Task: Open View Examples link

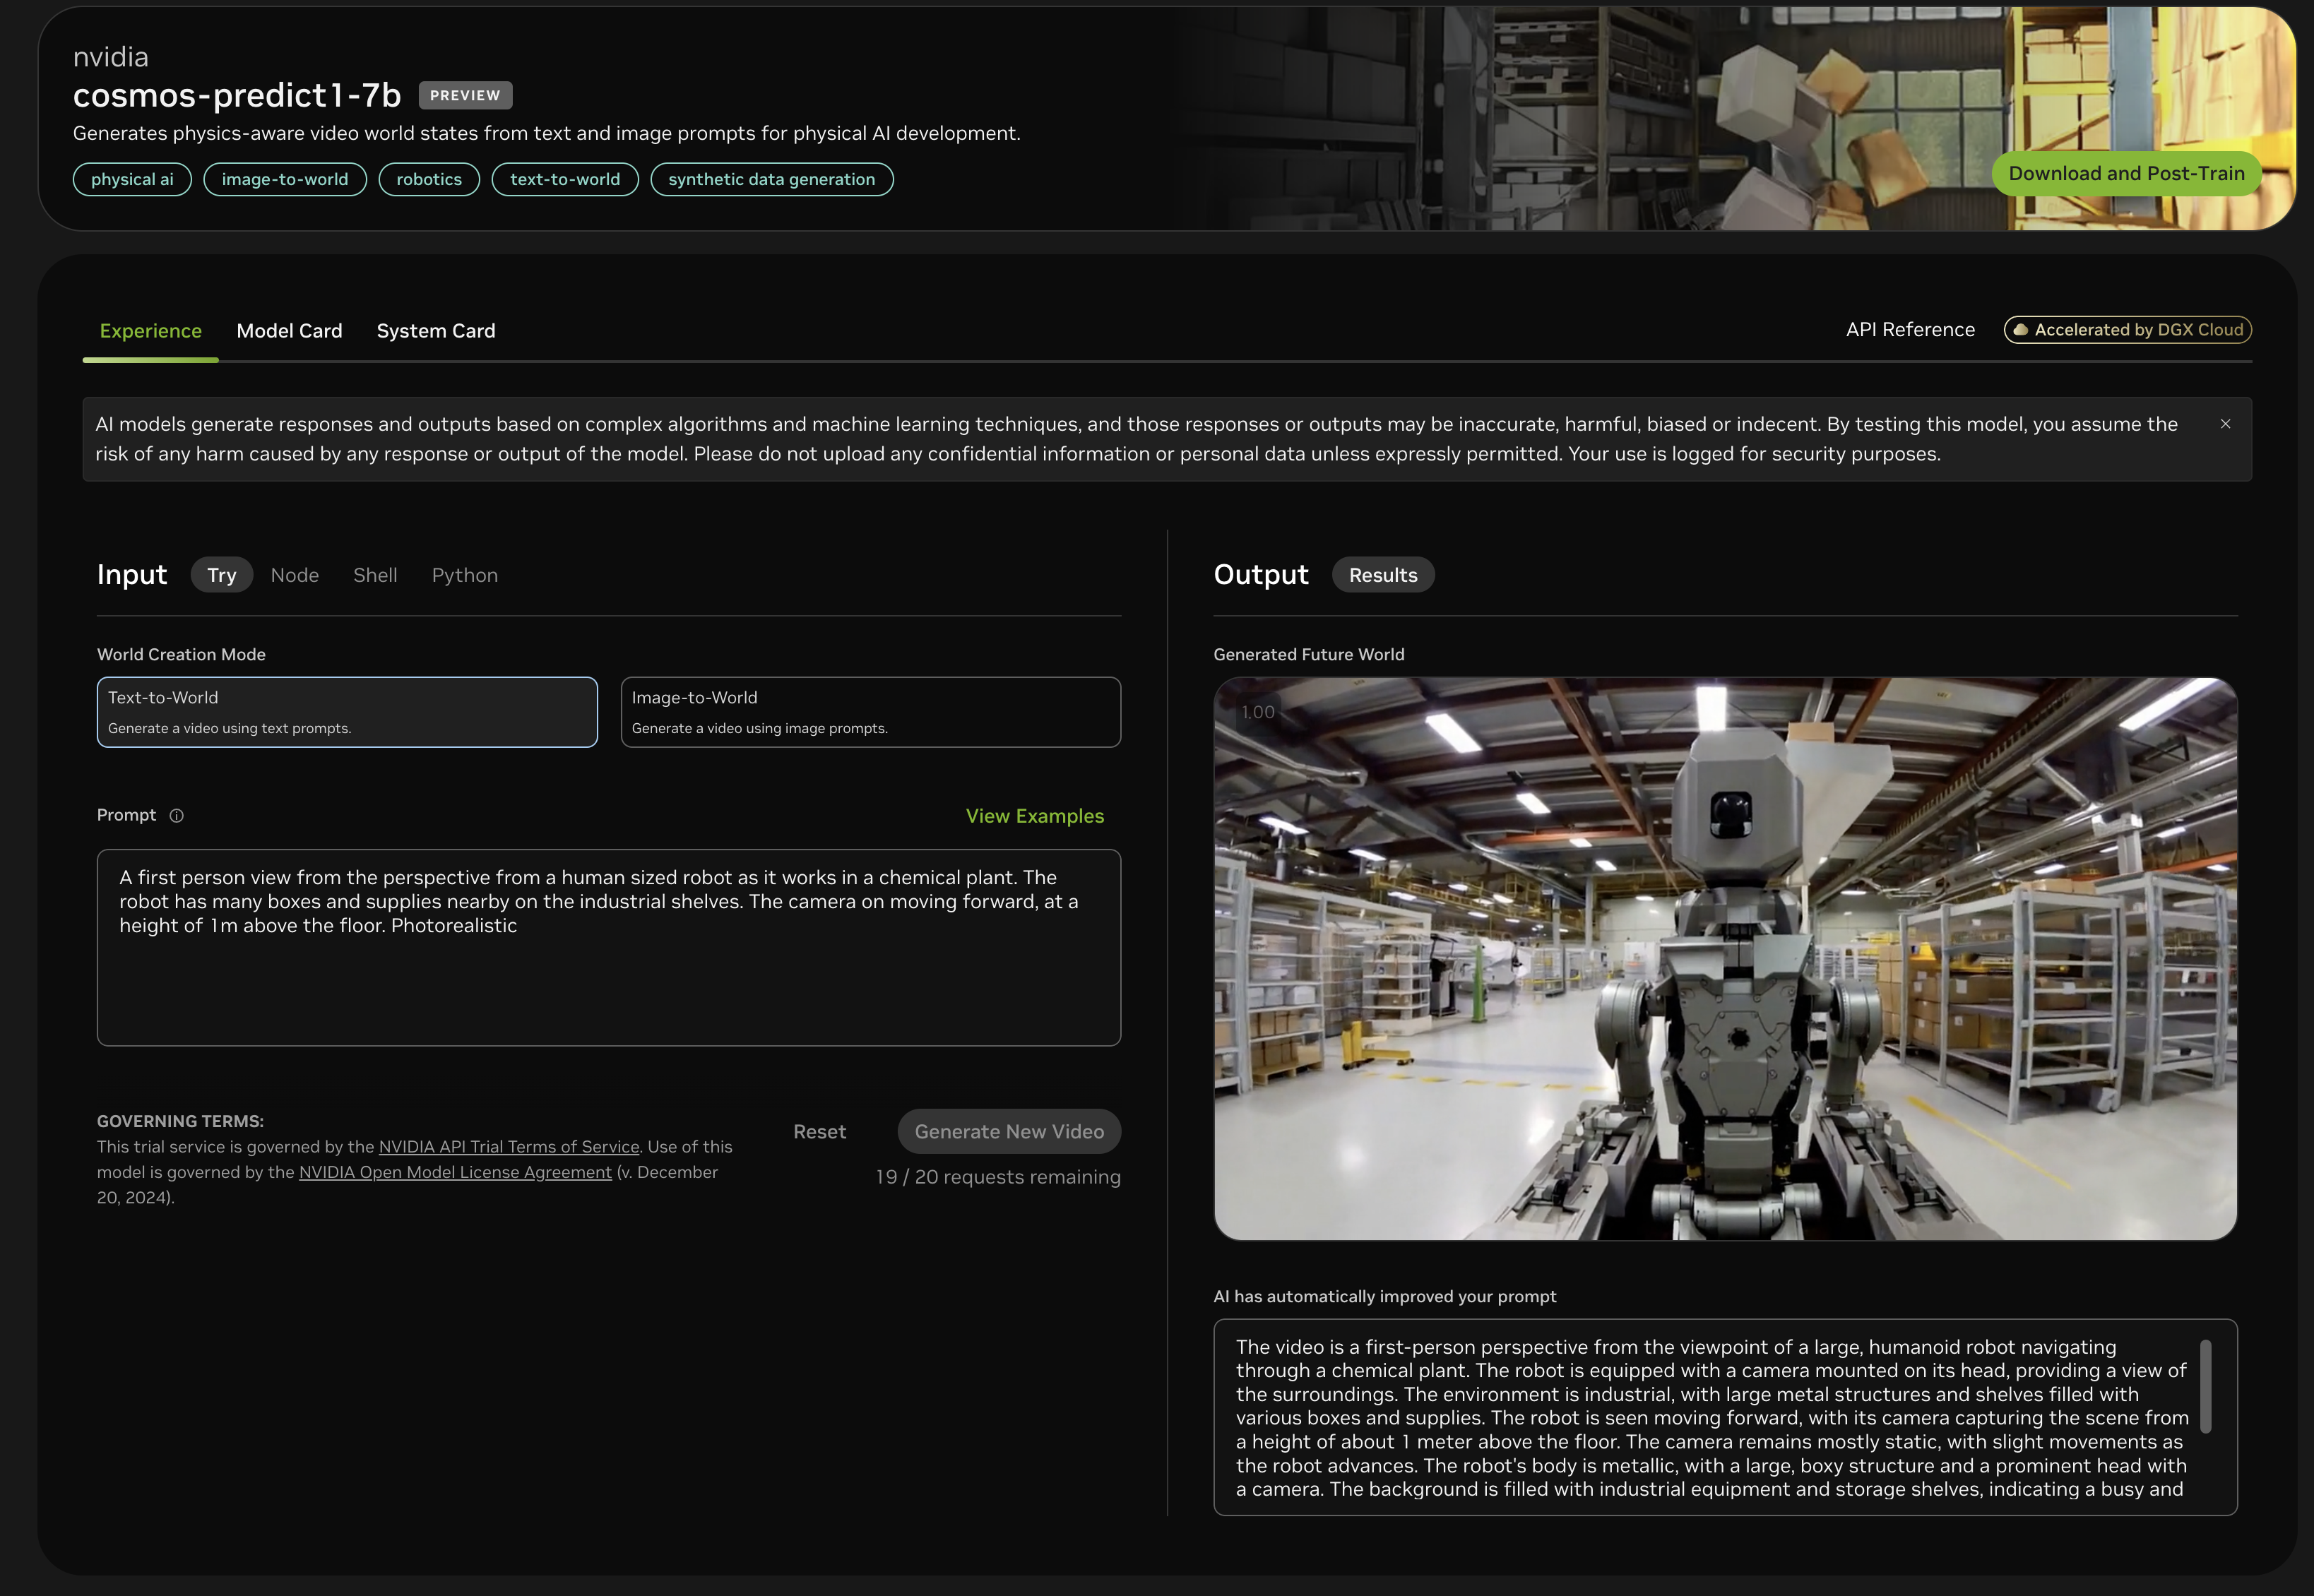Action: tap(1035, 816)
